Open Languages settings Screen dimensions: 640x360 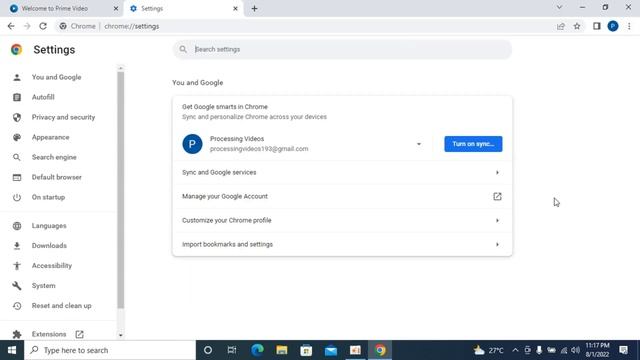[x=49, y=226]
